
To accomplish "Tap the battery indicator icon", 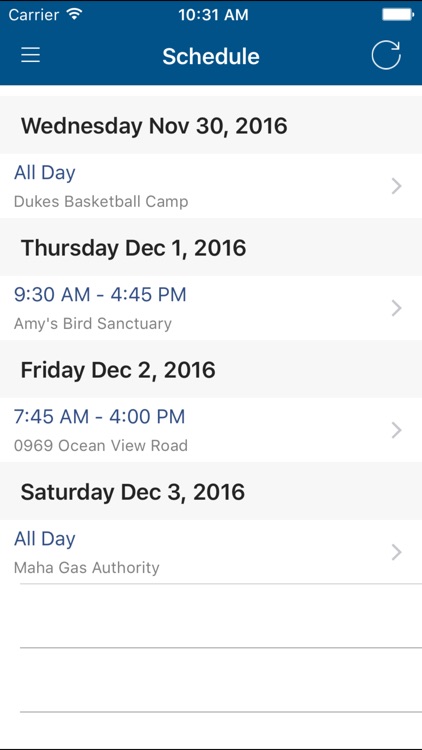I will pos(398,15).
